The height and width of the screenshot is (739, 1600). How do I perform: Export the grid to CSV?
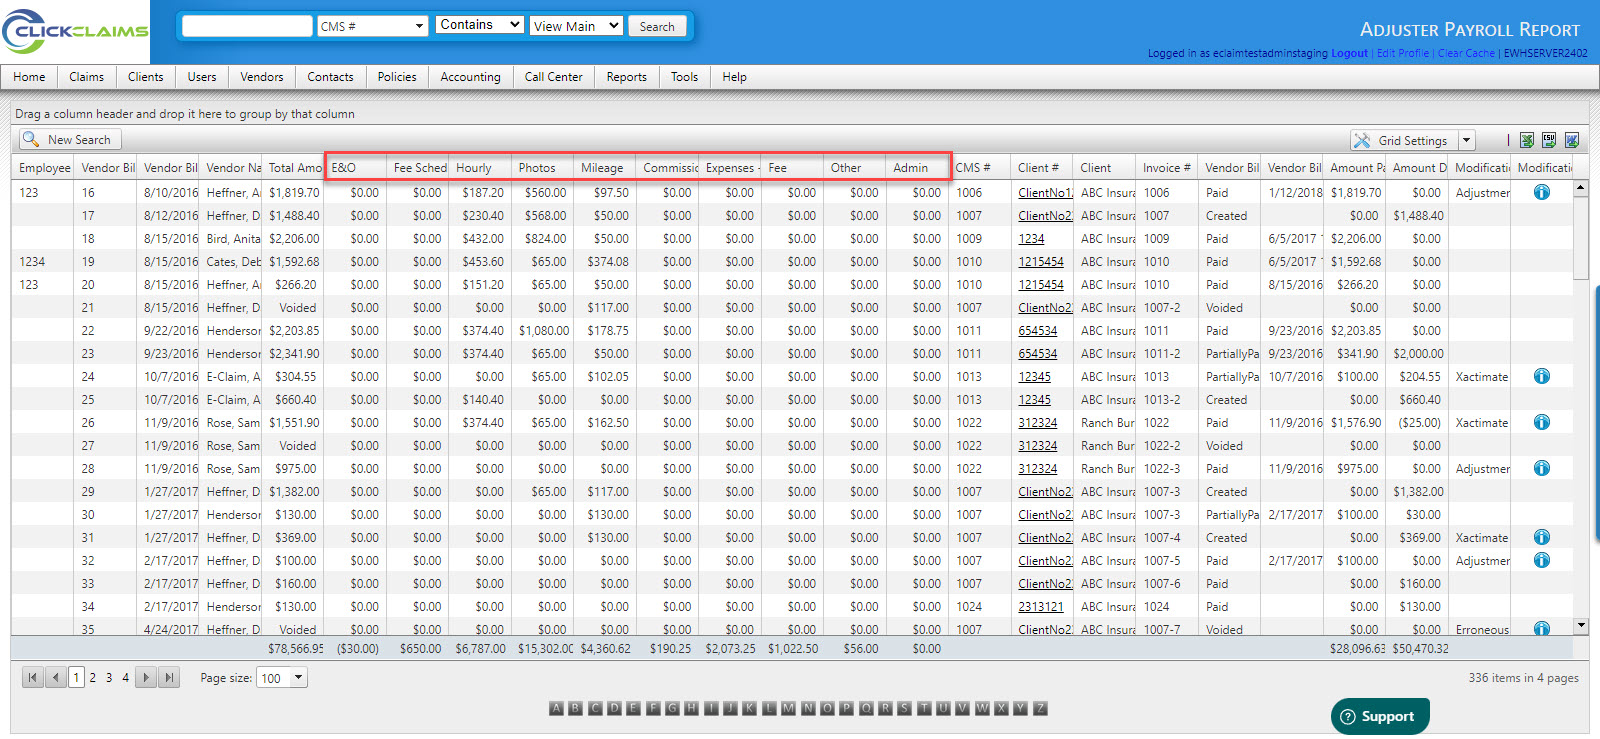click(1549, 140)
